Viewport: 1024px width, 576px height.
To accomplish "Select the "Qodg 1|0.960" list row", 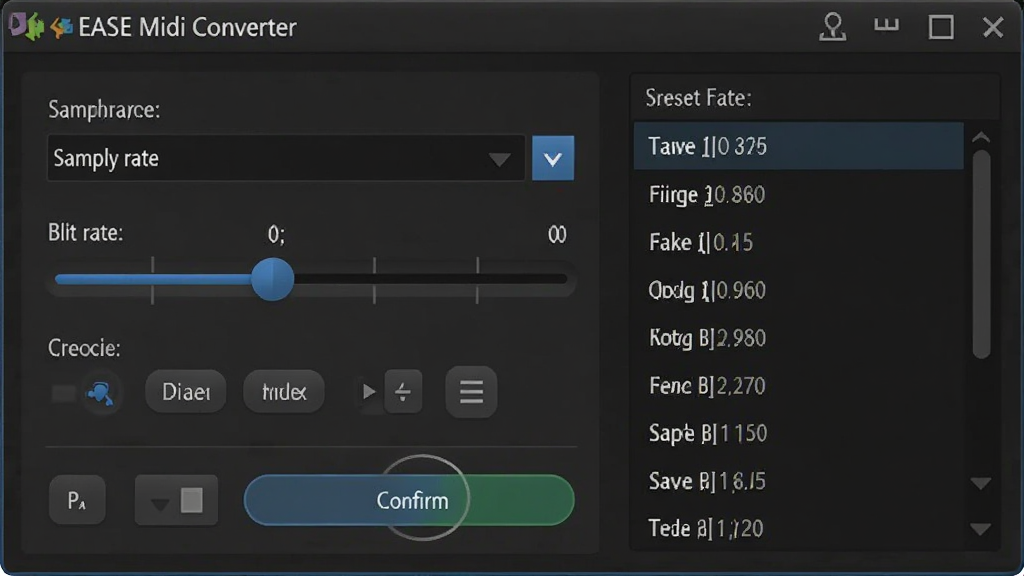I will [799, 290].
